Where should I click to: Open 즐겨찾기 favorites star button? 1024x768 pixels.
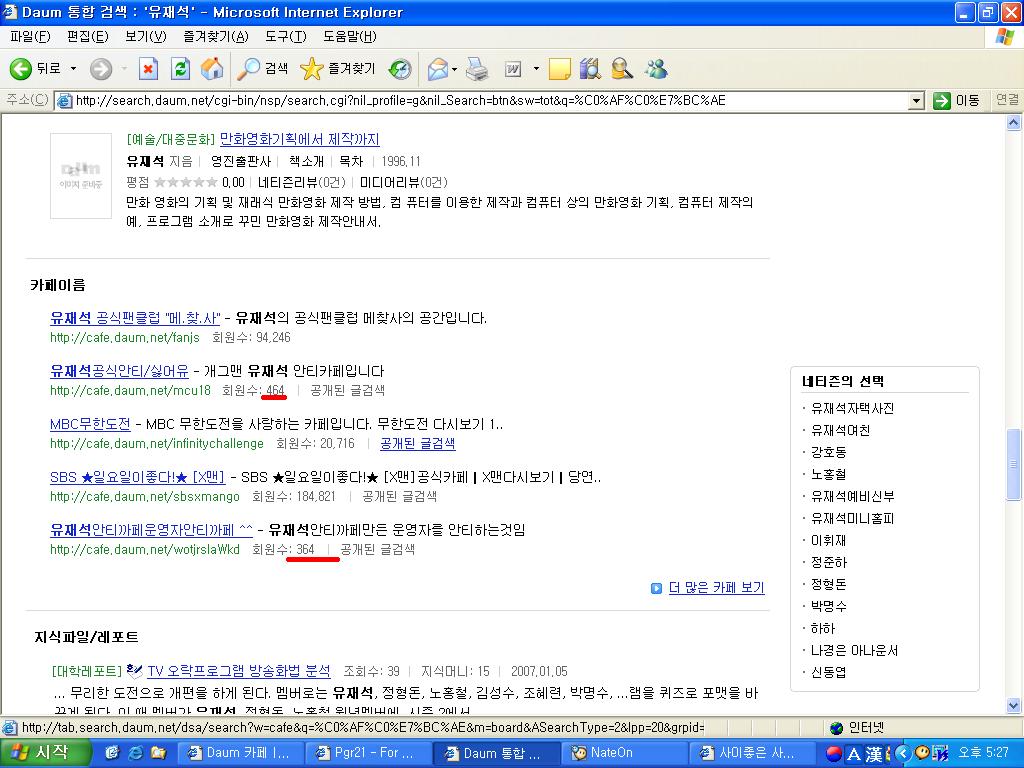tap(338, 69)
